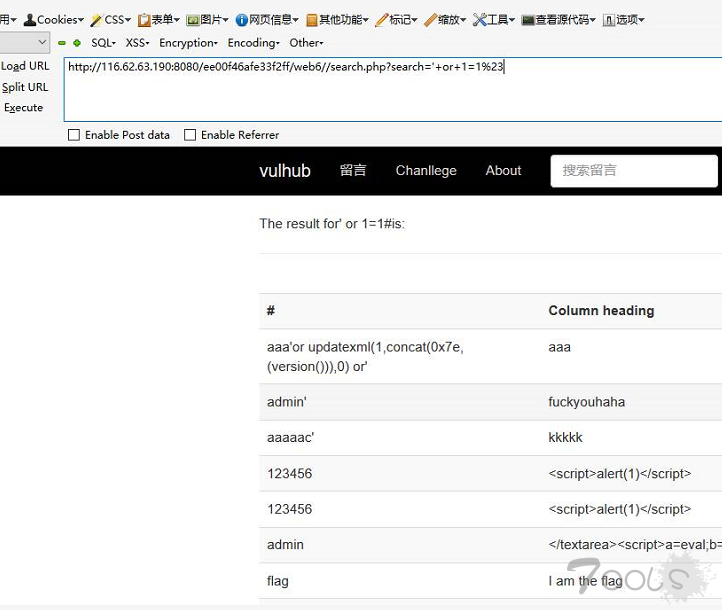722x610 pixels.
Task: Click the 选项 options icon
Action: pos(609,20)
